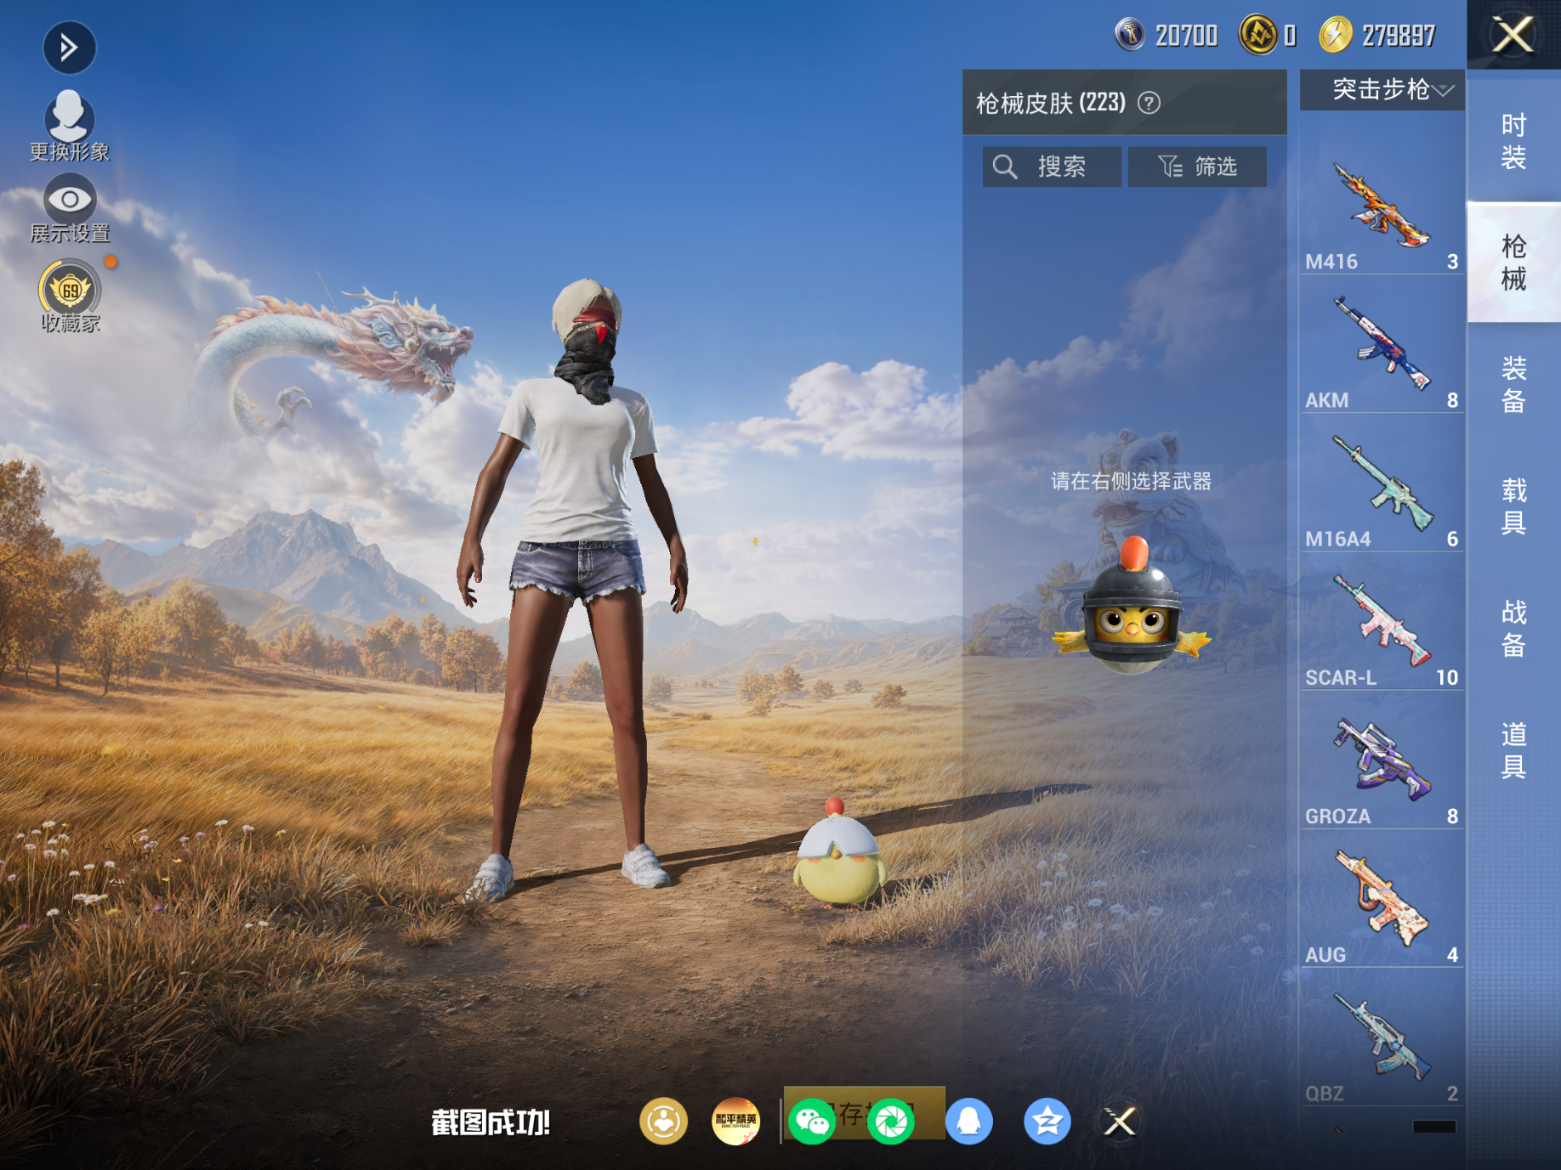Open the help icon beside 枪械皮肤 (223)
The width and height of the screenshot is (1561, 1170).
1149,103
